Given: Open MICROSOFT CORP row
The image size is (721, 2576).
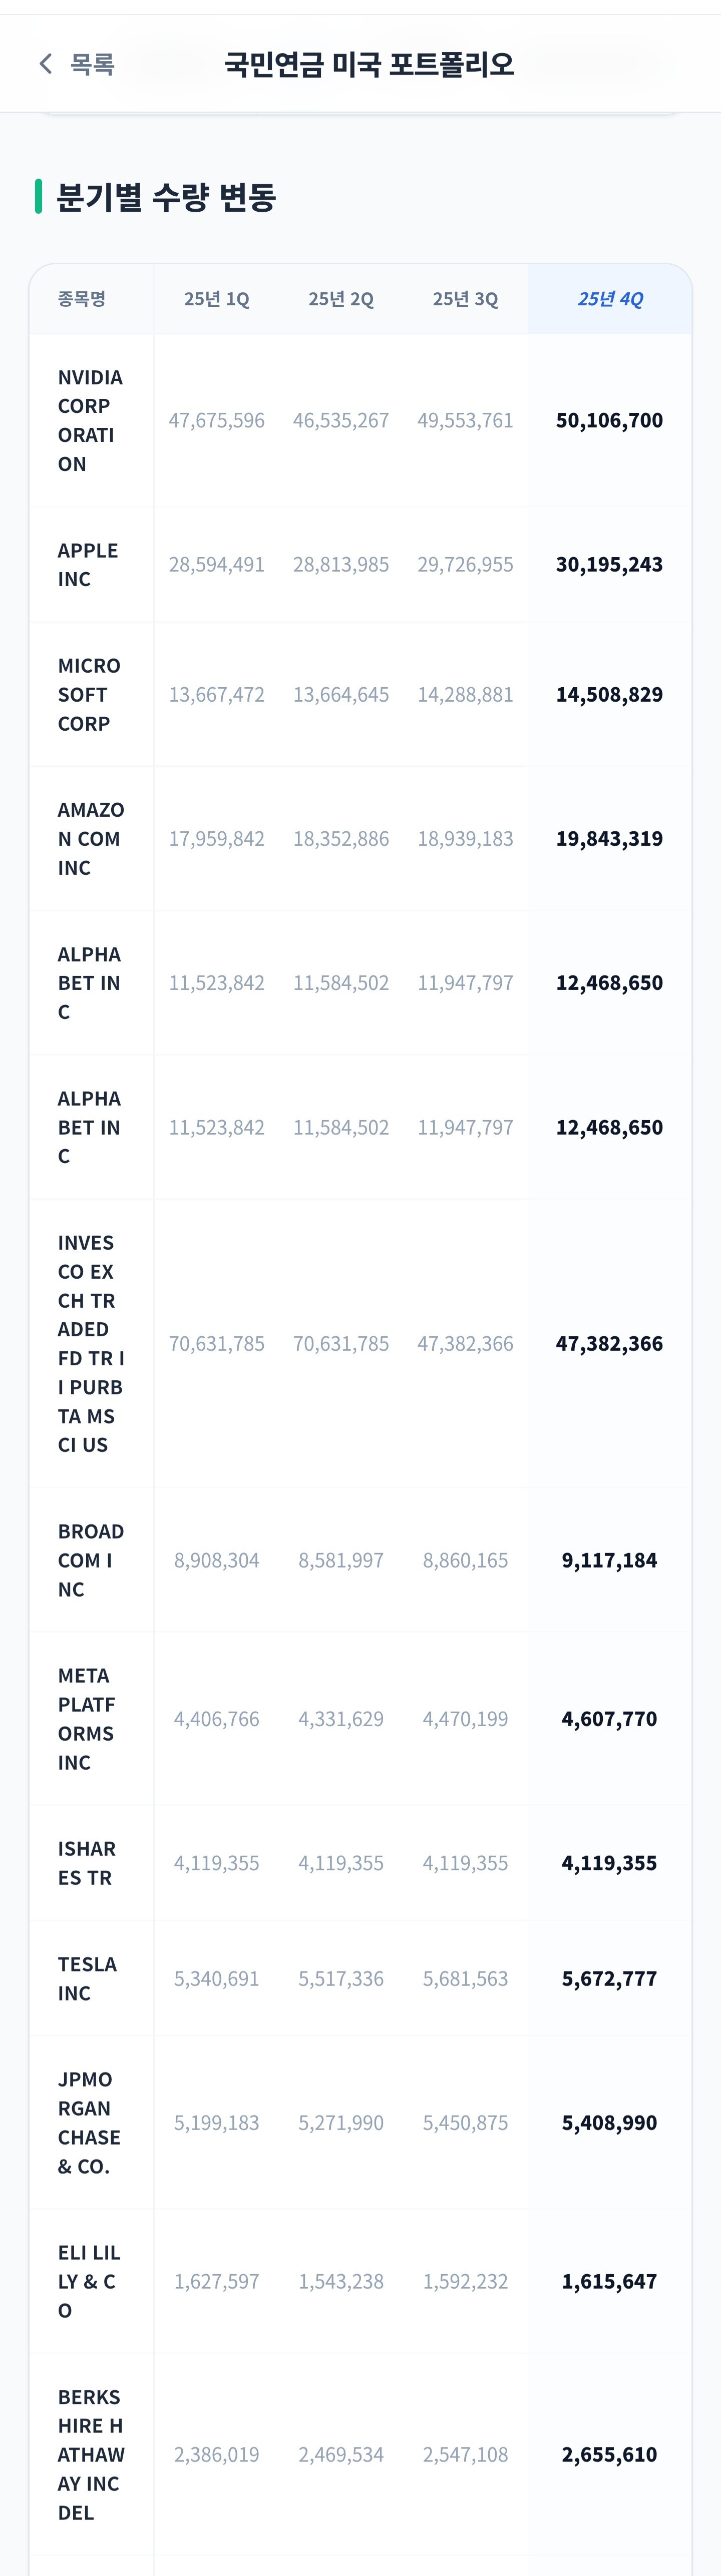Looking at the screenshot, I should pyautogui.click(x=361, y=694).
